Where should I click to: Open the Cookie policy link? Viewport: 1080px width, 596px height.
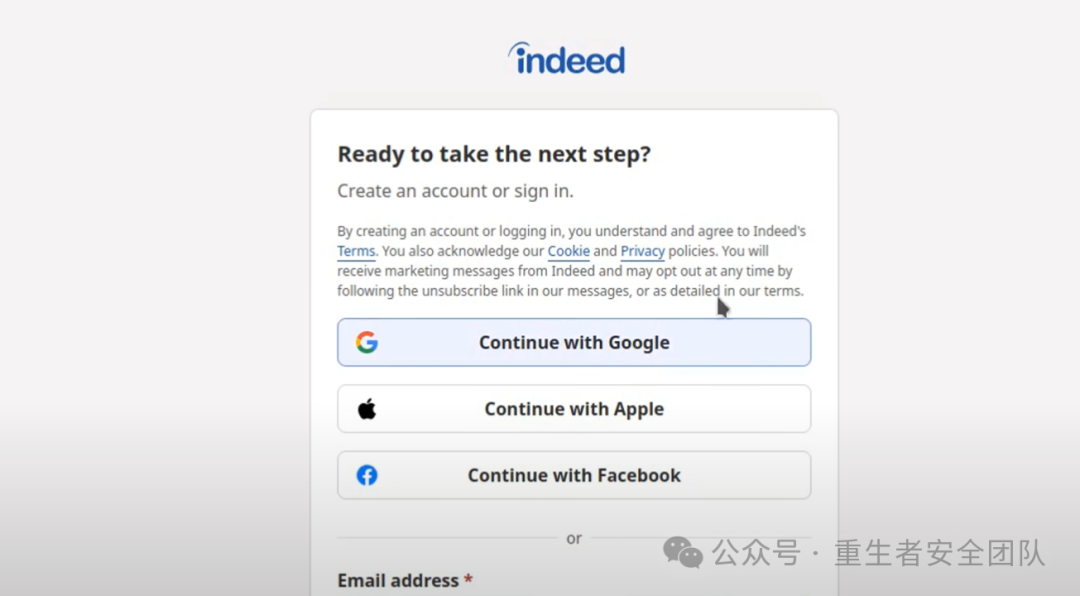click(568, 251)
